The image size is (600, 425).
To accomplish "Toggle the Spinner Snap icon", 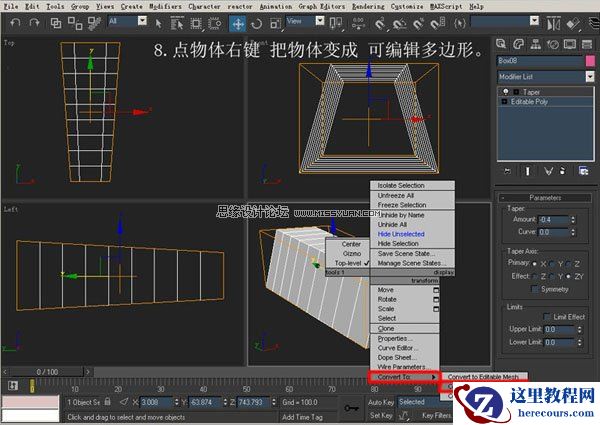I will pos(437,24).
